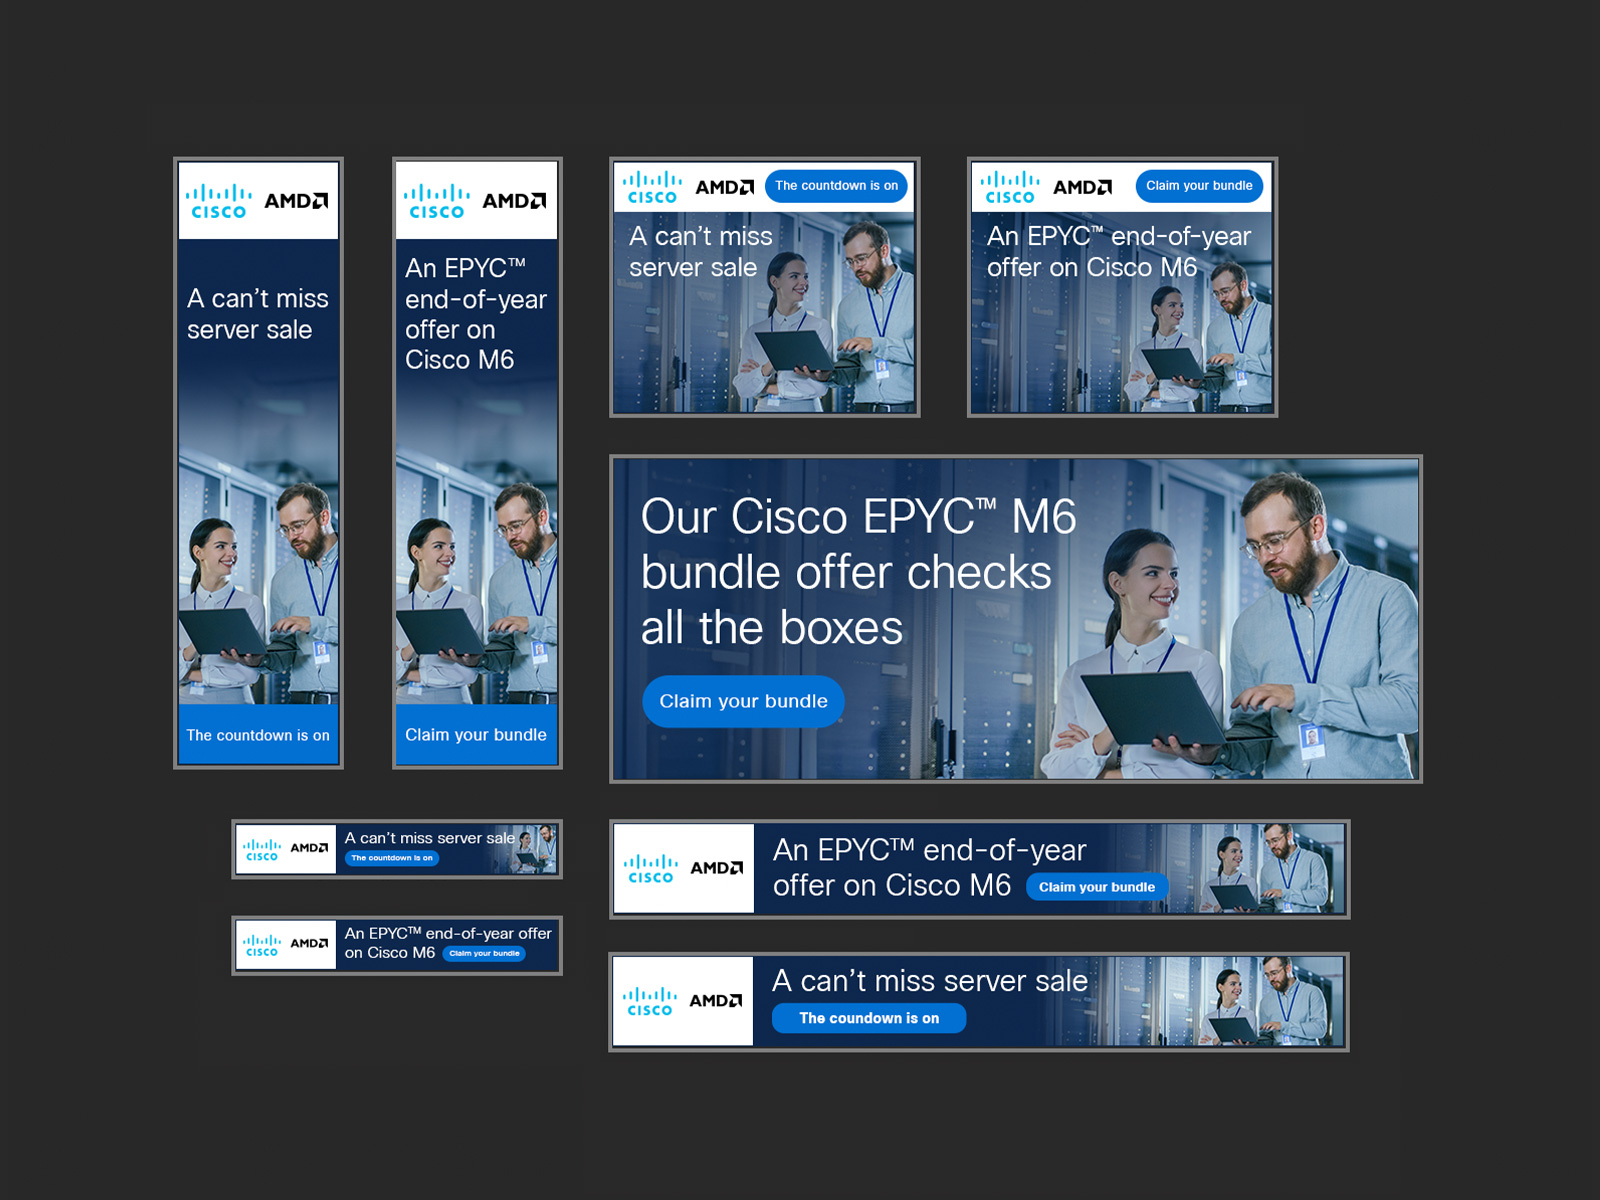Click 'An EPYC end-of-year offer on Cisco M6' headline in tall skyscraper
This screenshot has height=1200, width=1600.
click(476, 314)
